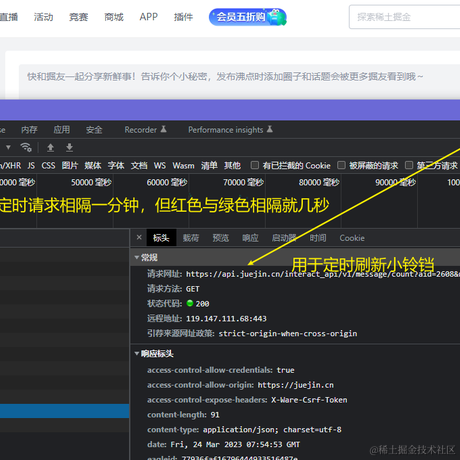The width and height of the screenshot is (460, 460).
Task: Click the 50000 毫秒 timeline marker
Action: click(91, 182)
